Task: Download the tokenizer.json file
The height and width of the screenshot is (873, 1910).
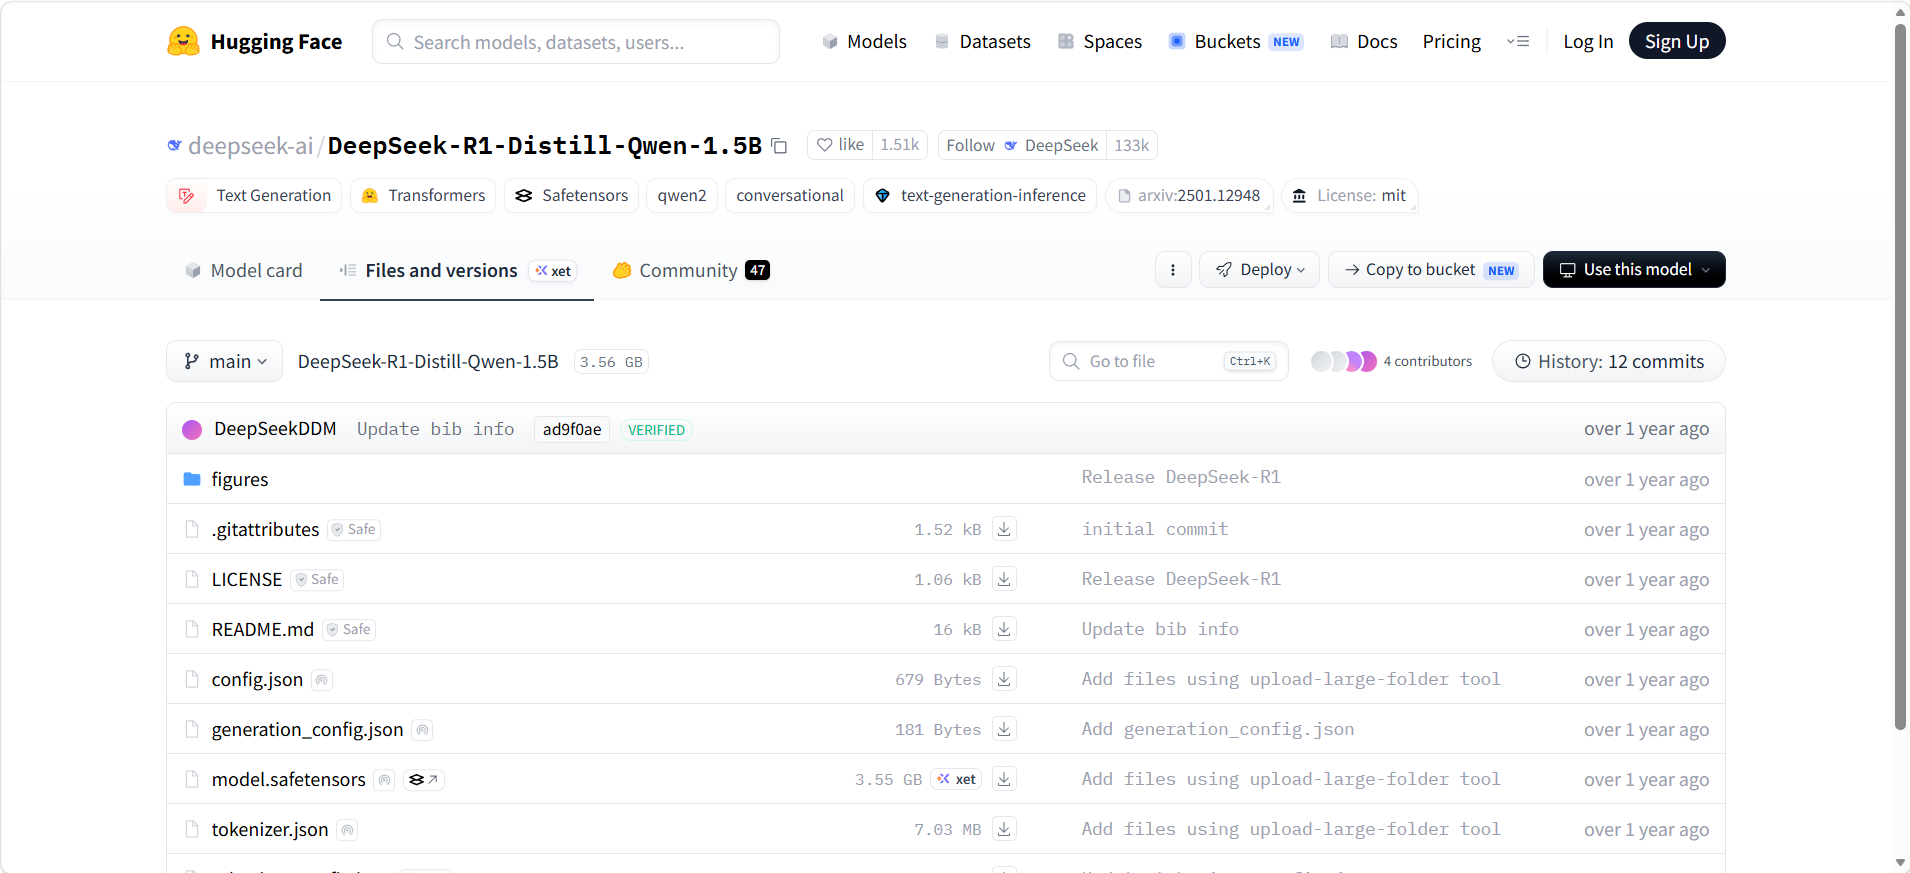Action: coord(1004,829)
